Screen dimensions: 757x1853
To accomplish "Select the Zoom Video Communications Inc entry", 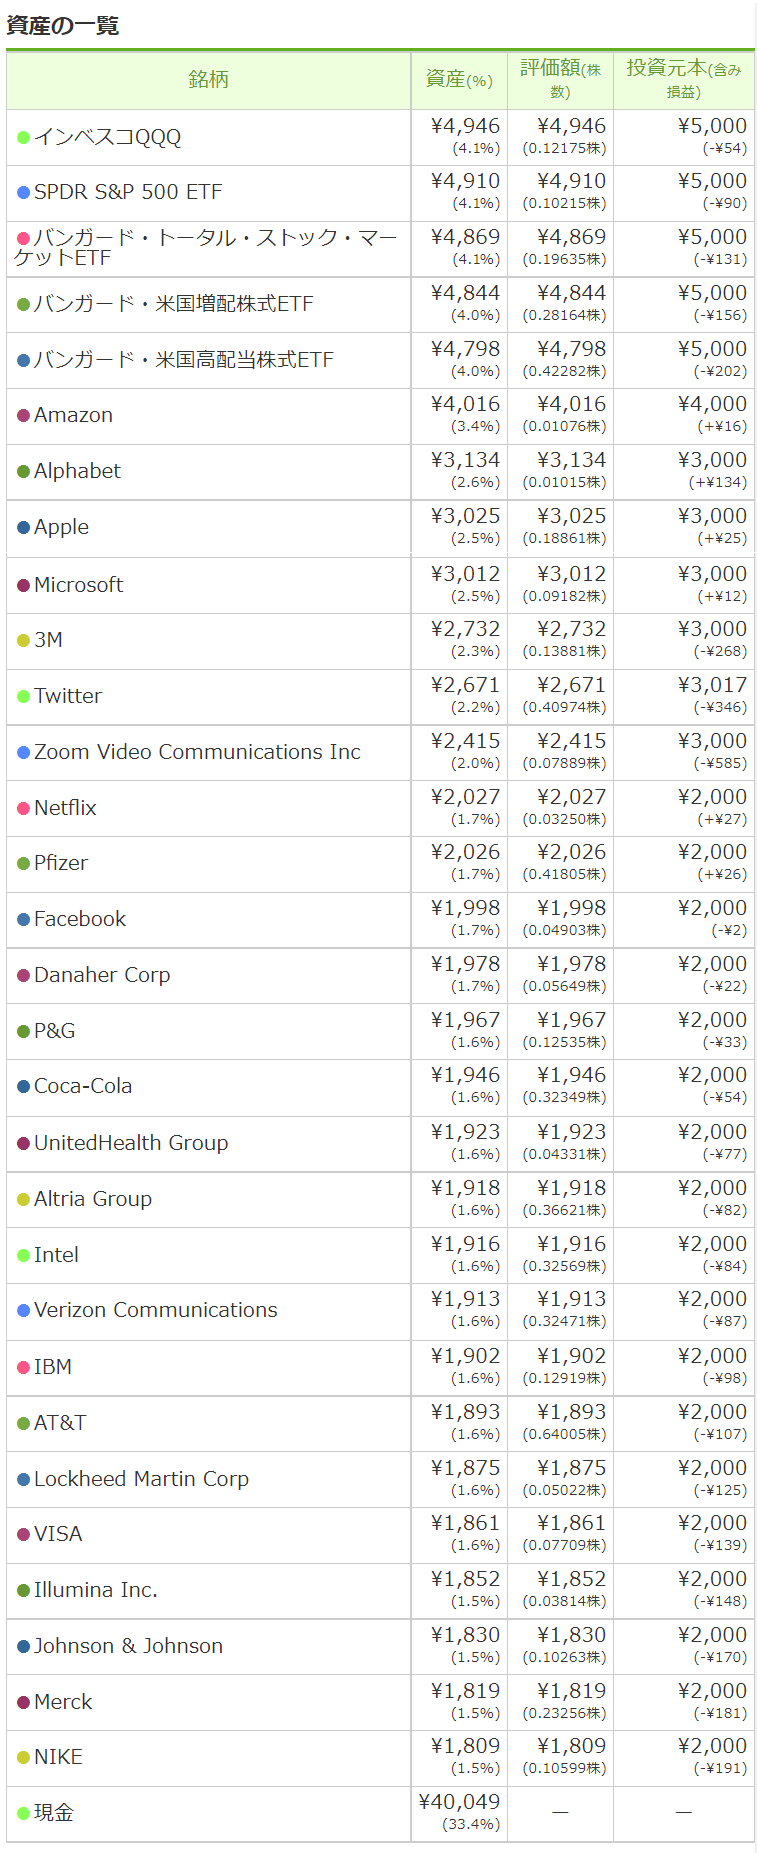I will pos(197,752).
